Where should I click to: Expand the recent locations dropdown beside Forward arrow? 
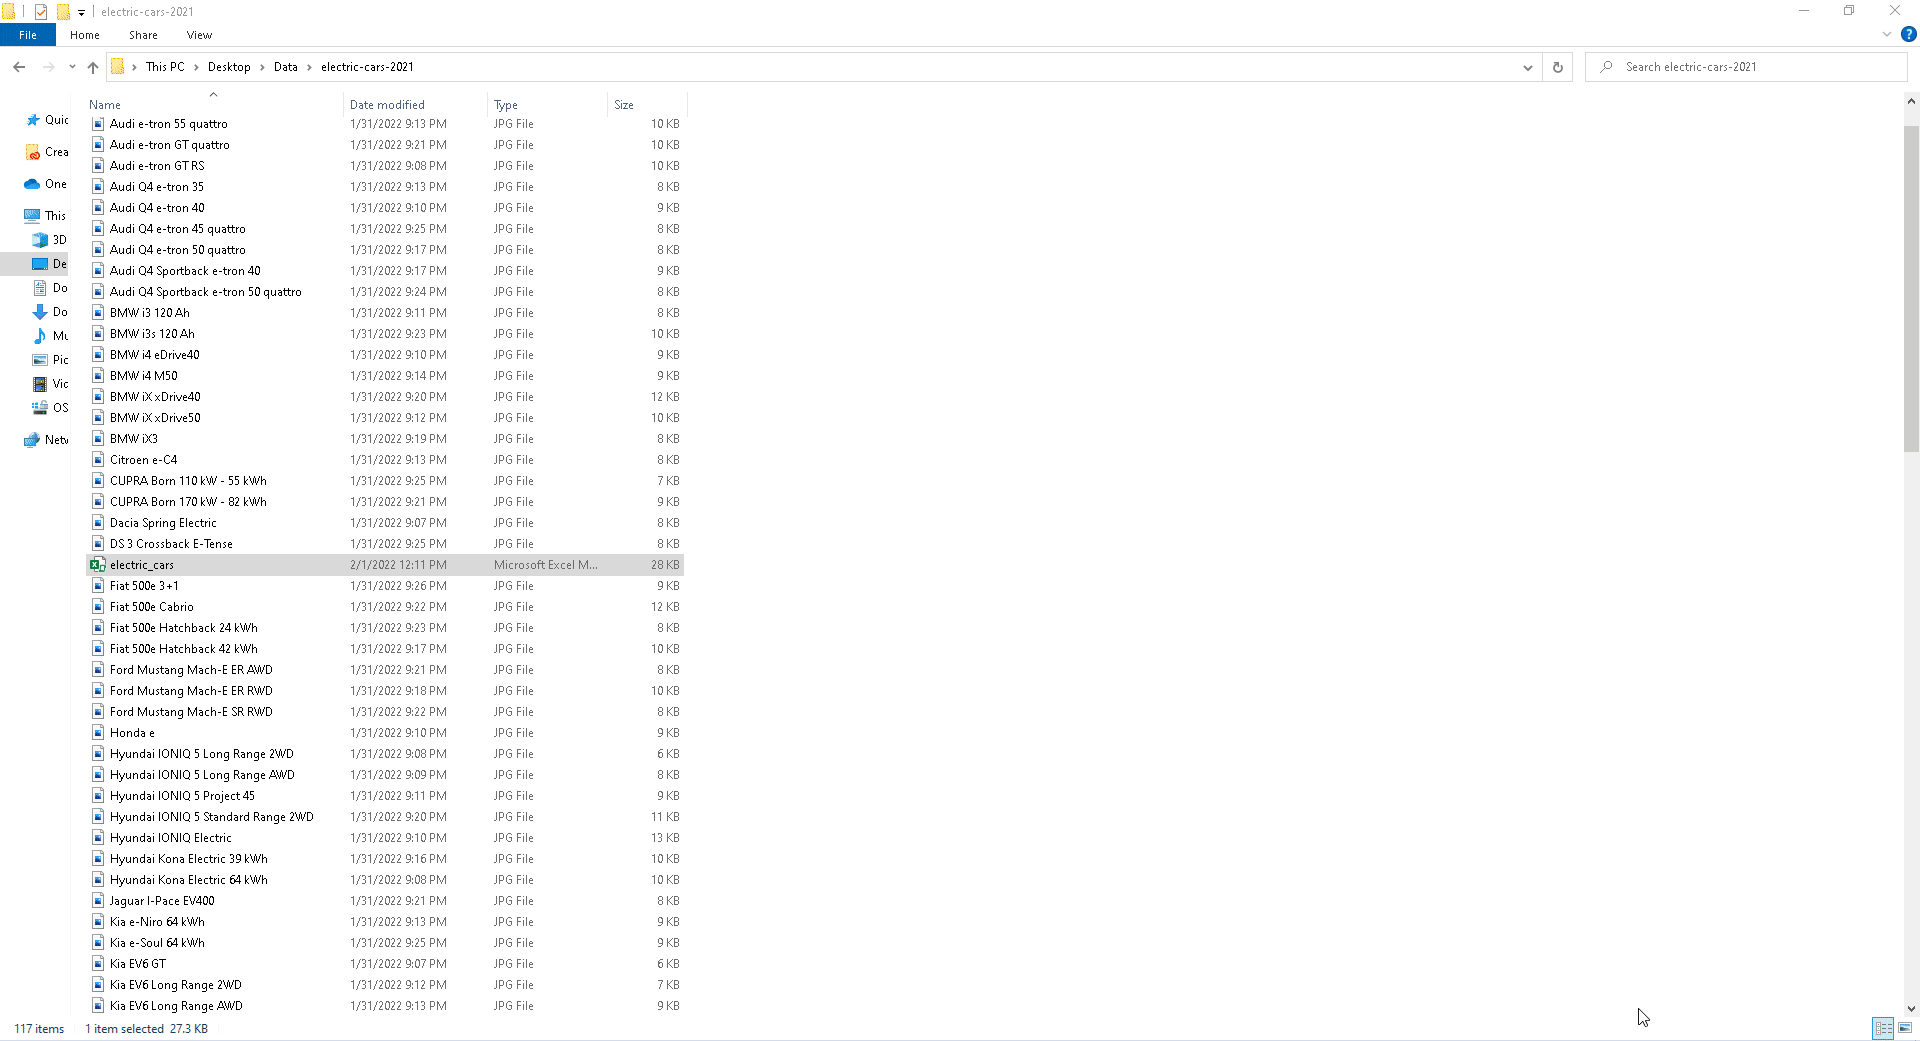tap(71, 67)
